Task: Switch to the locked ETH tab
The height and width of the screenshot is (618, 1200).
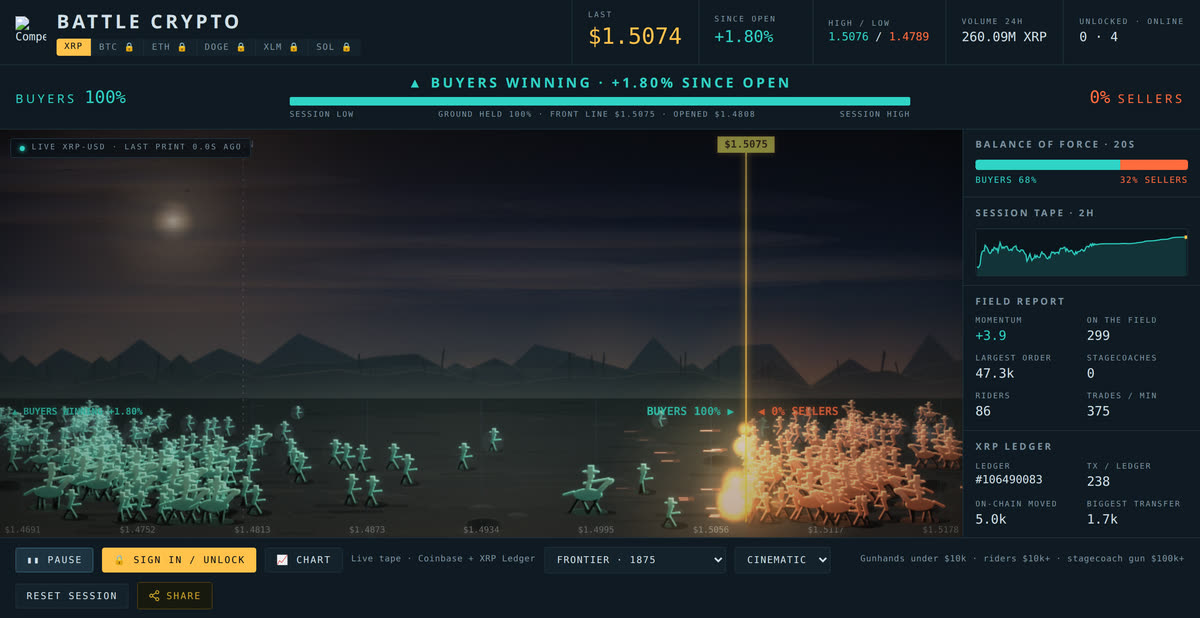Action: (169, 47)
